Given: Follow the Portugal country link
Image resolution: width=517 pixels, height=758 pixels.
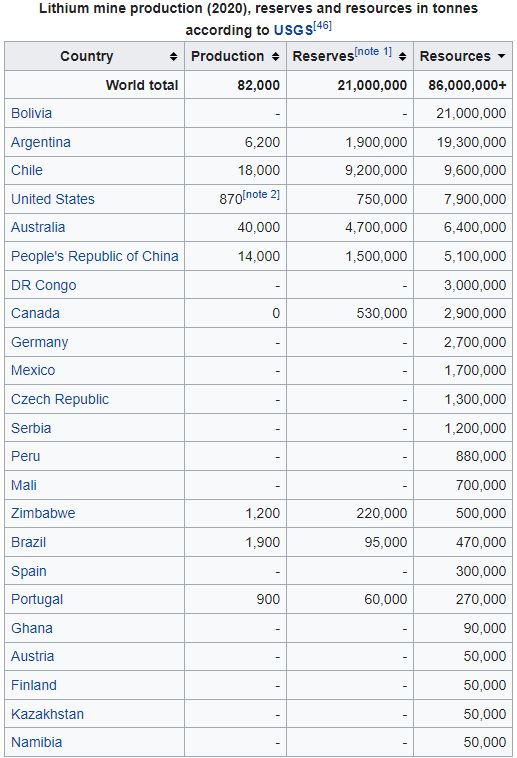Looking at the screenshot, I should coord(37,599).
